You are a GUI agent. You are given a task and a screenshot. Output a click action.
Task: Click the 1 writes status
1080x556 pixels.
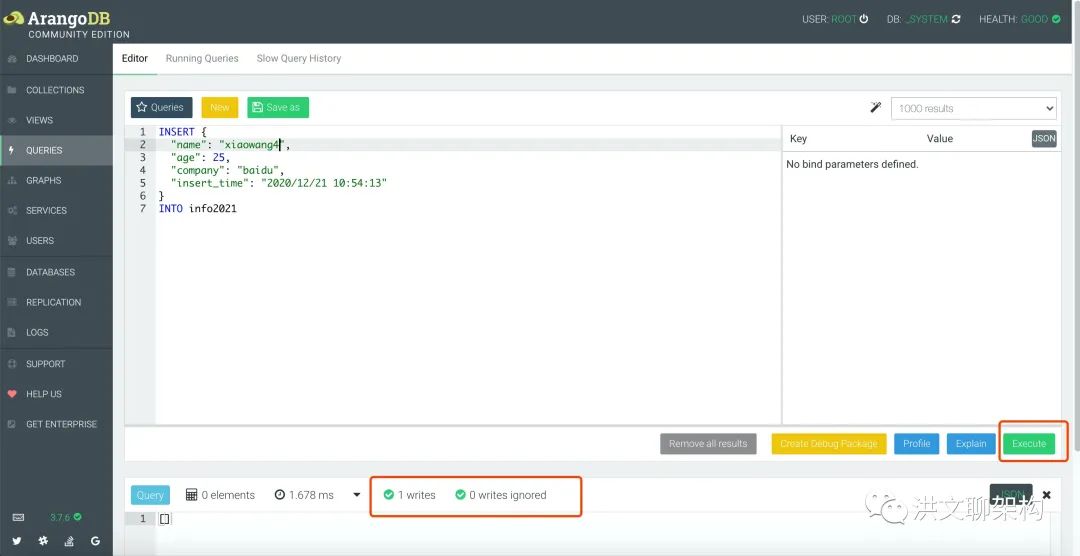click(409, 495)
